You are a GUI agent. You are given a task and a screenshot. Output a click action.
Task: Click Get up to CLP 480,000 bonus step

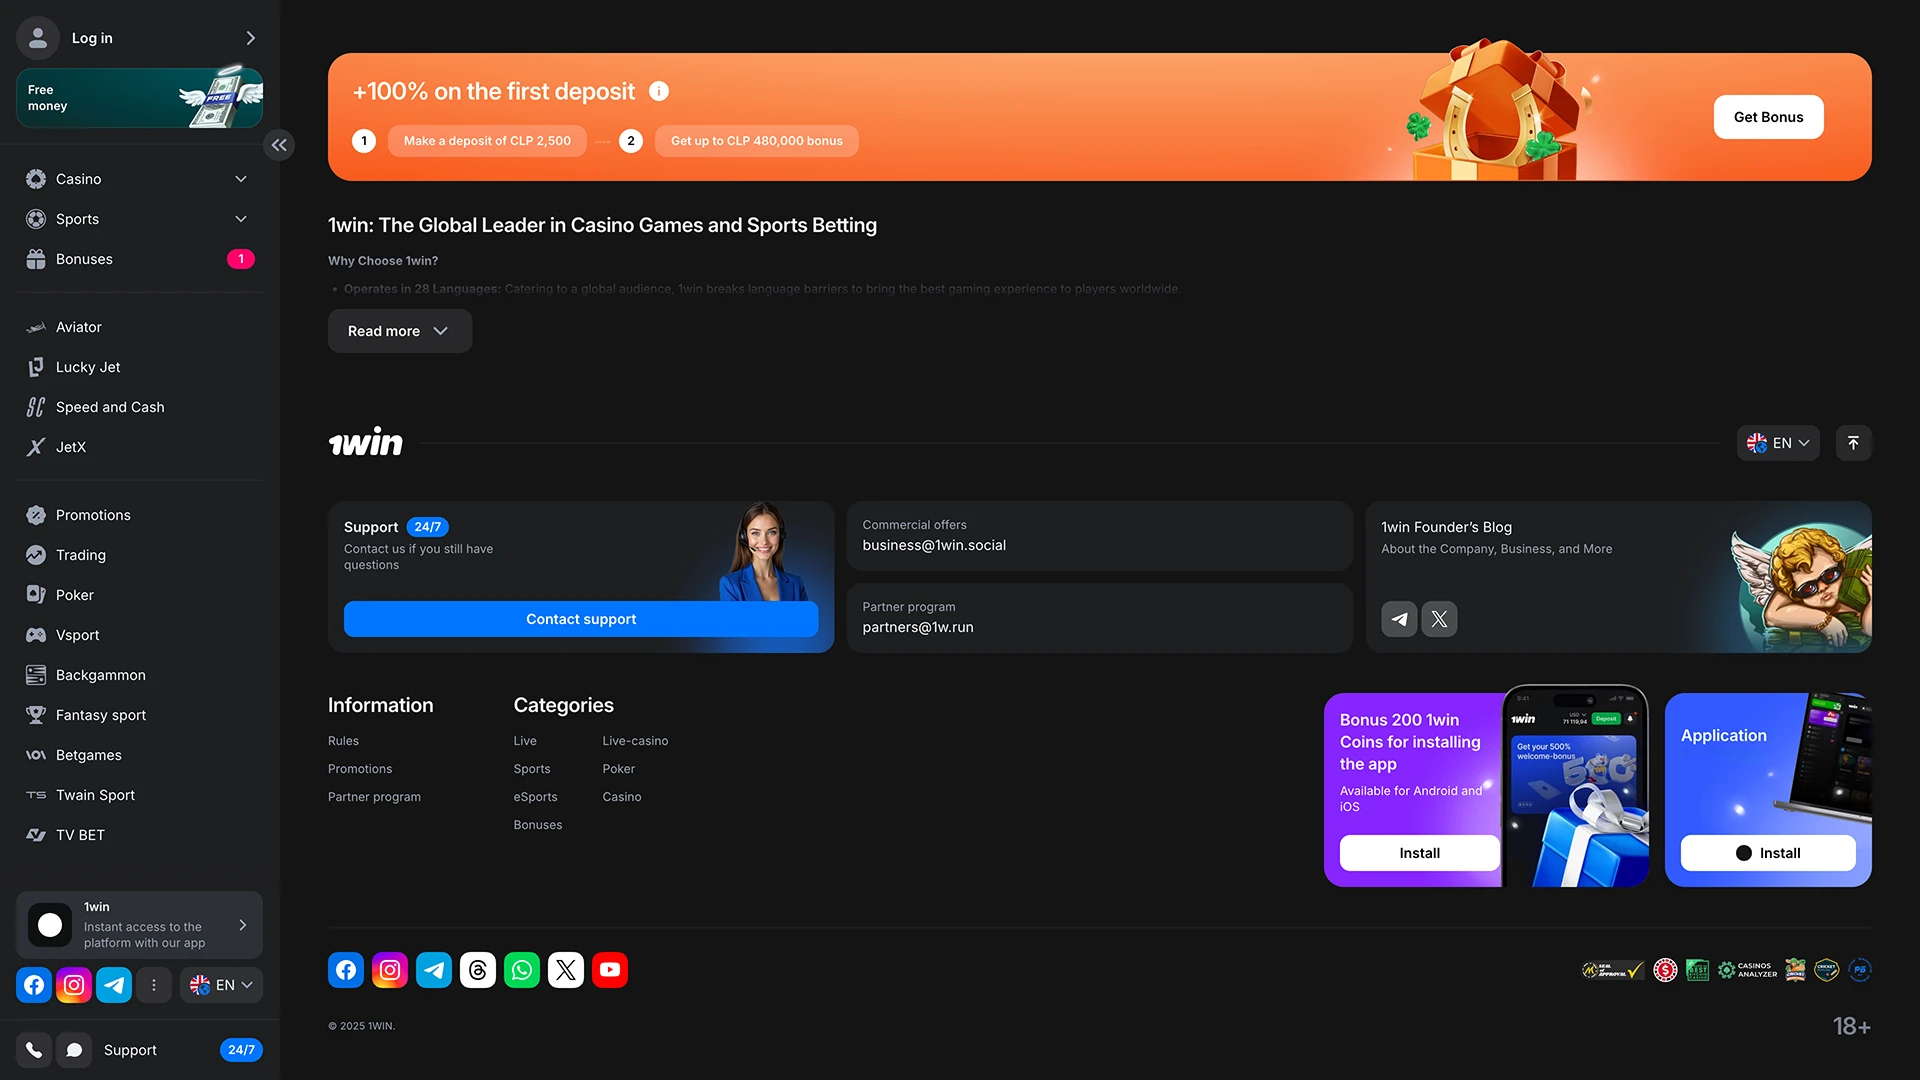[x=756, y=141]
